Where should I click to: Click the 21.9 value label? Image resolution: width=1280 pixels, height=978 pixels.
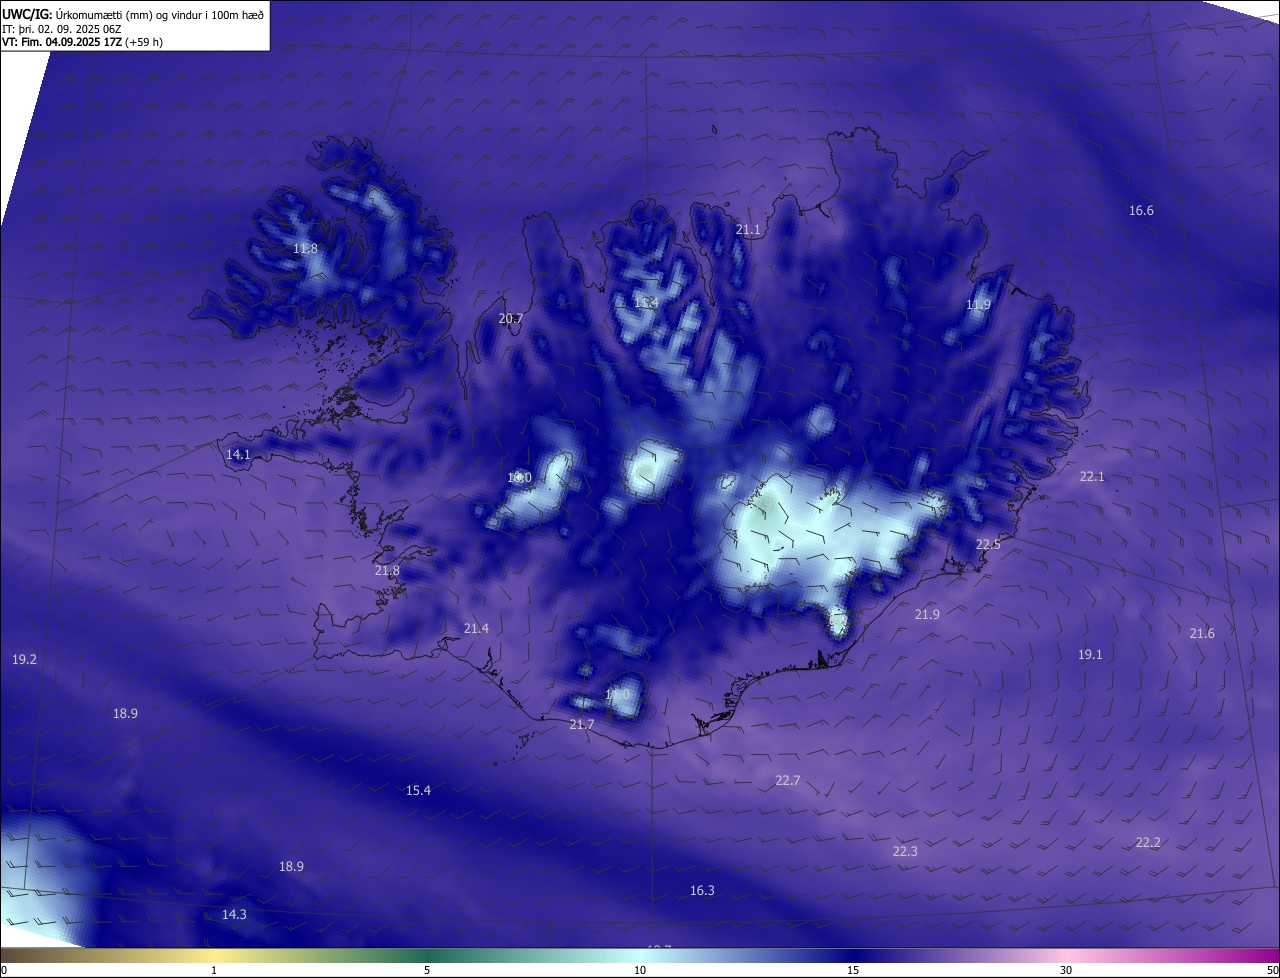[x=927, y=614]
